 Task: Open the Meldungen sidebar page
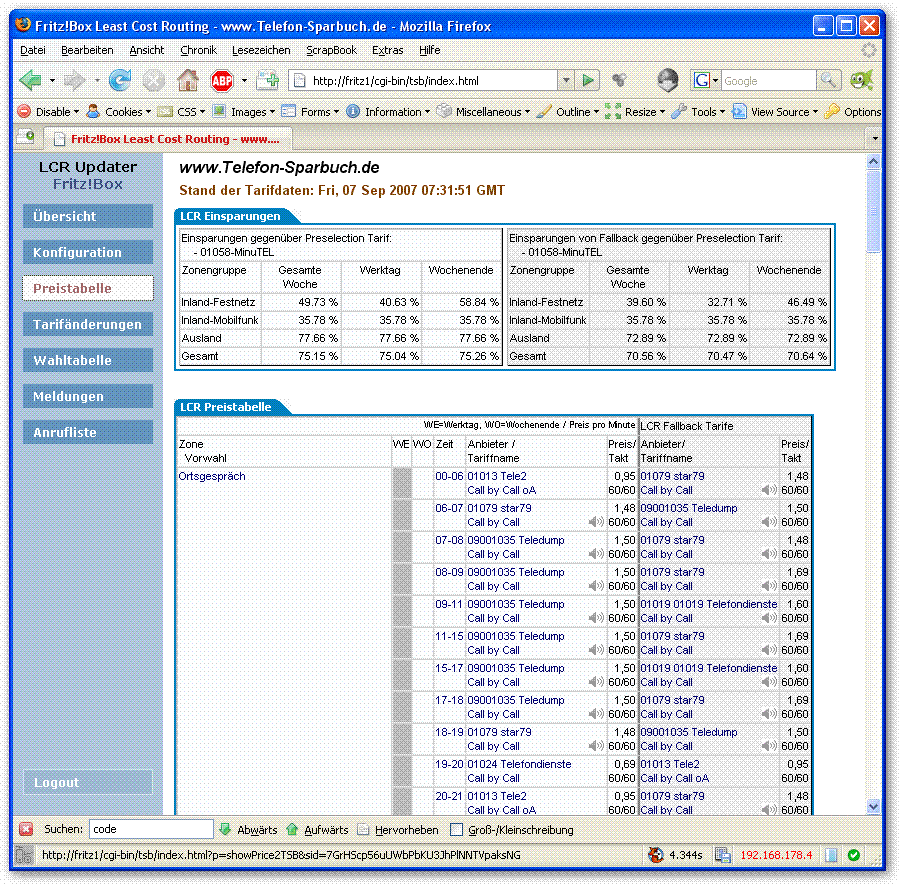[x=88, y=396]
